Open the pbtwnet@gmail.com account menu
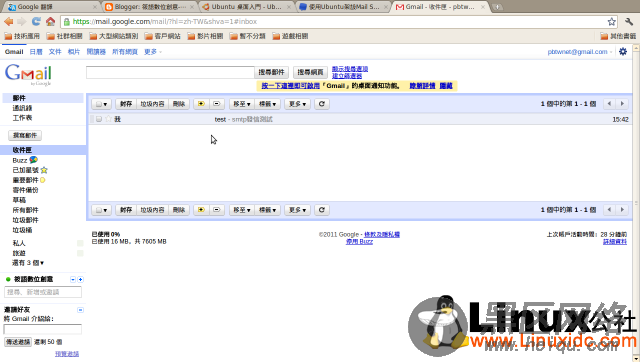The width and height of the screenshot is (640, 362). (580, 52)
